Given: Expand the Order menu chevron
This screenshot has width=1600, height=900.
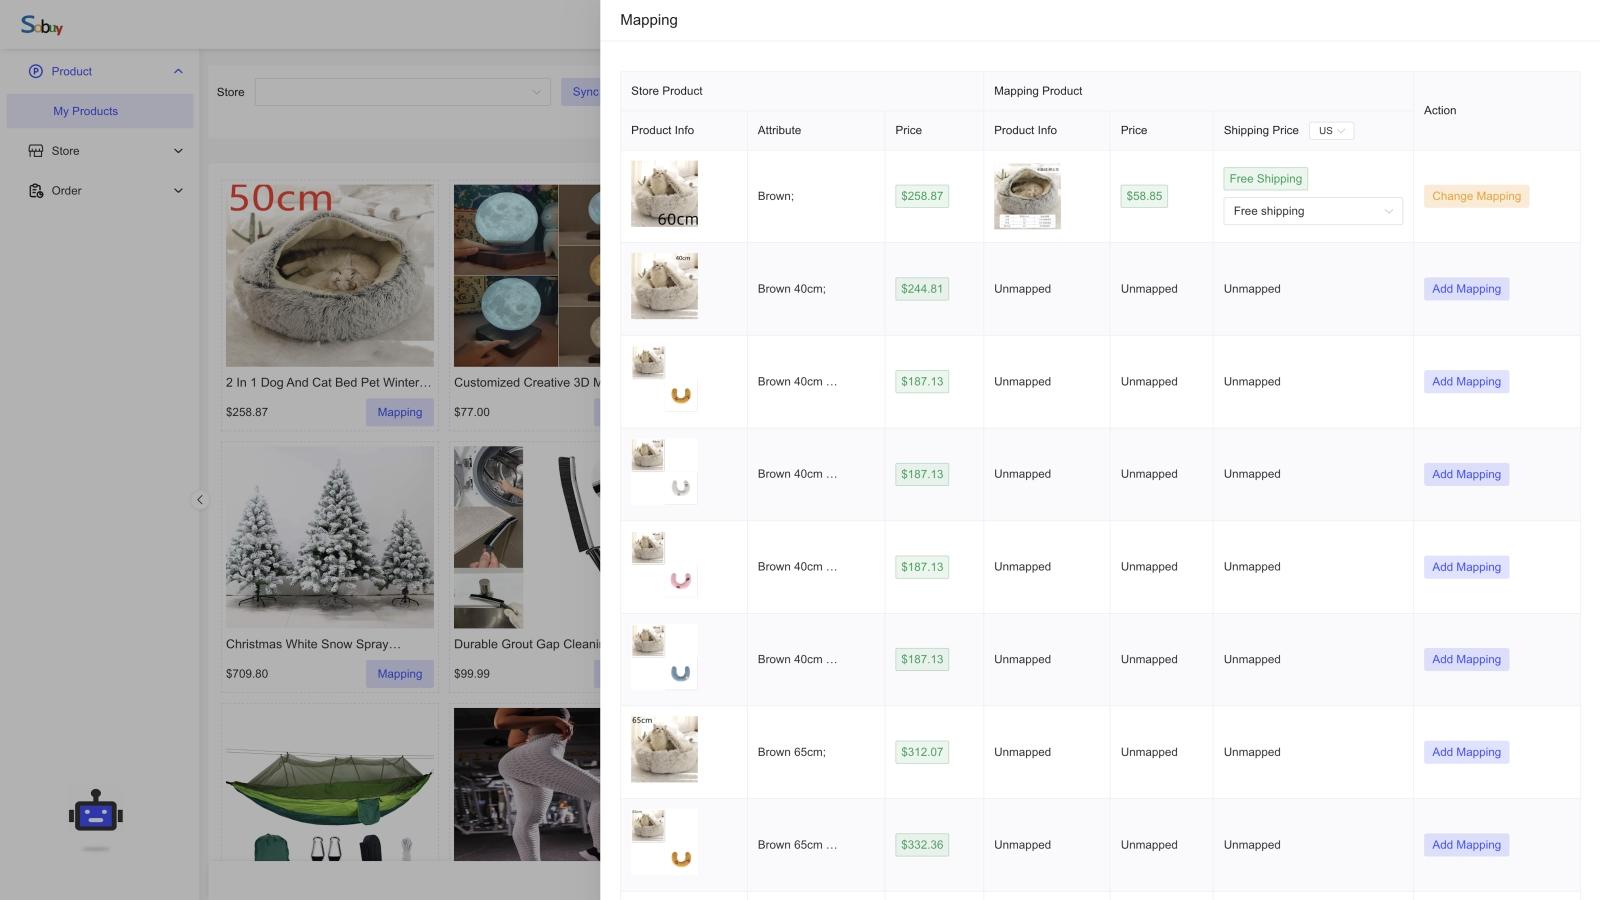Looking at the screenshot, I should (178, 191).
